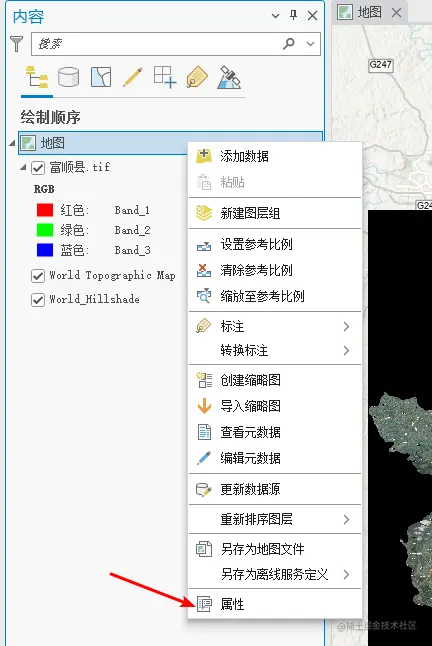Collapse the 地图 tree node

12,143
